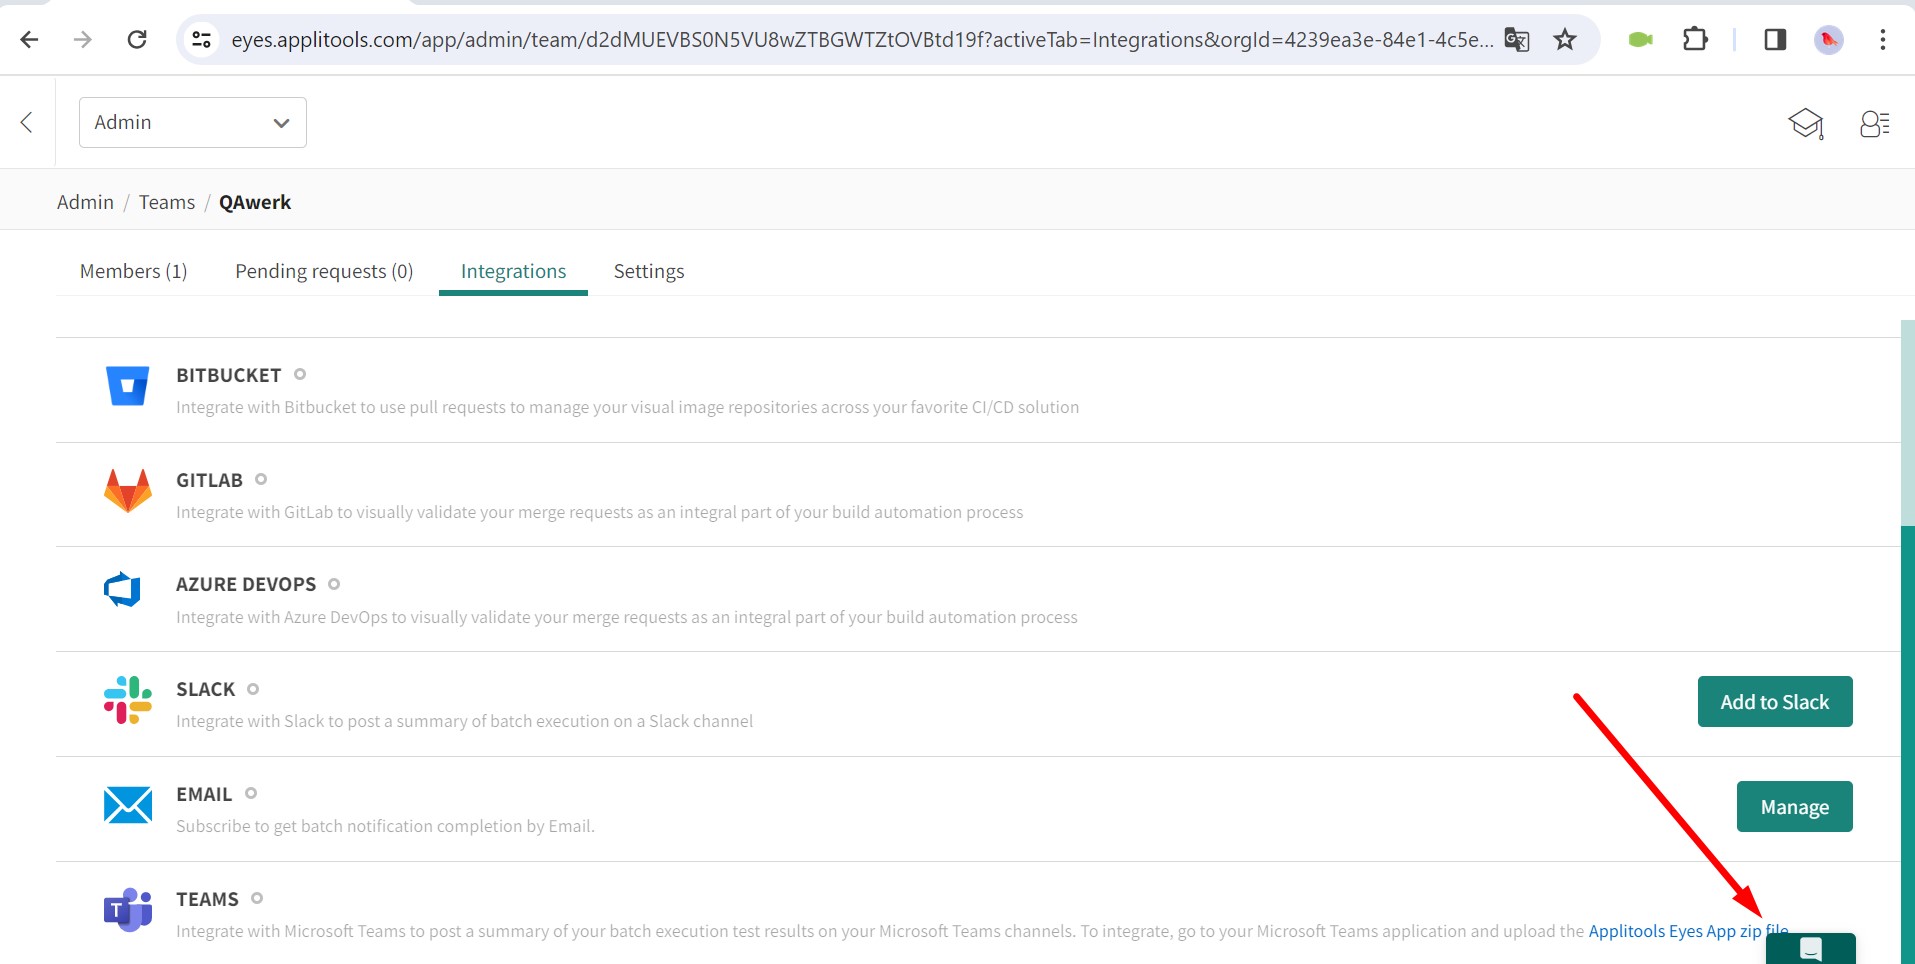1915x964 pixels.
Task: Toggle the browser side panel
Action: (1775, 39)
